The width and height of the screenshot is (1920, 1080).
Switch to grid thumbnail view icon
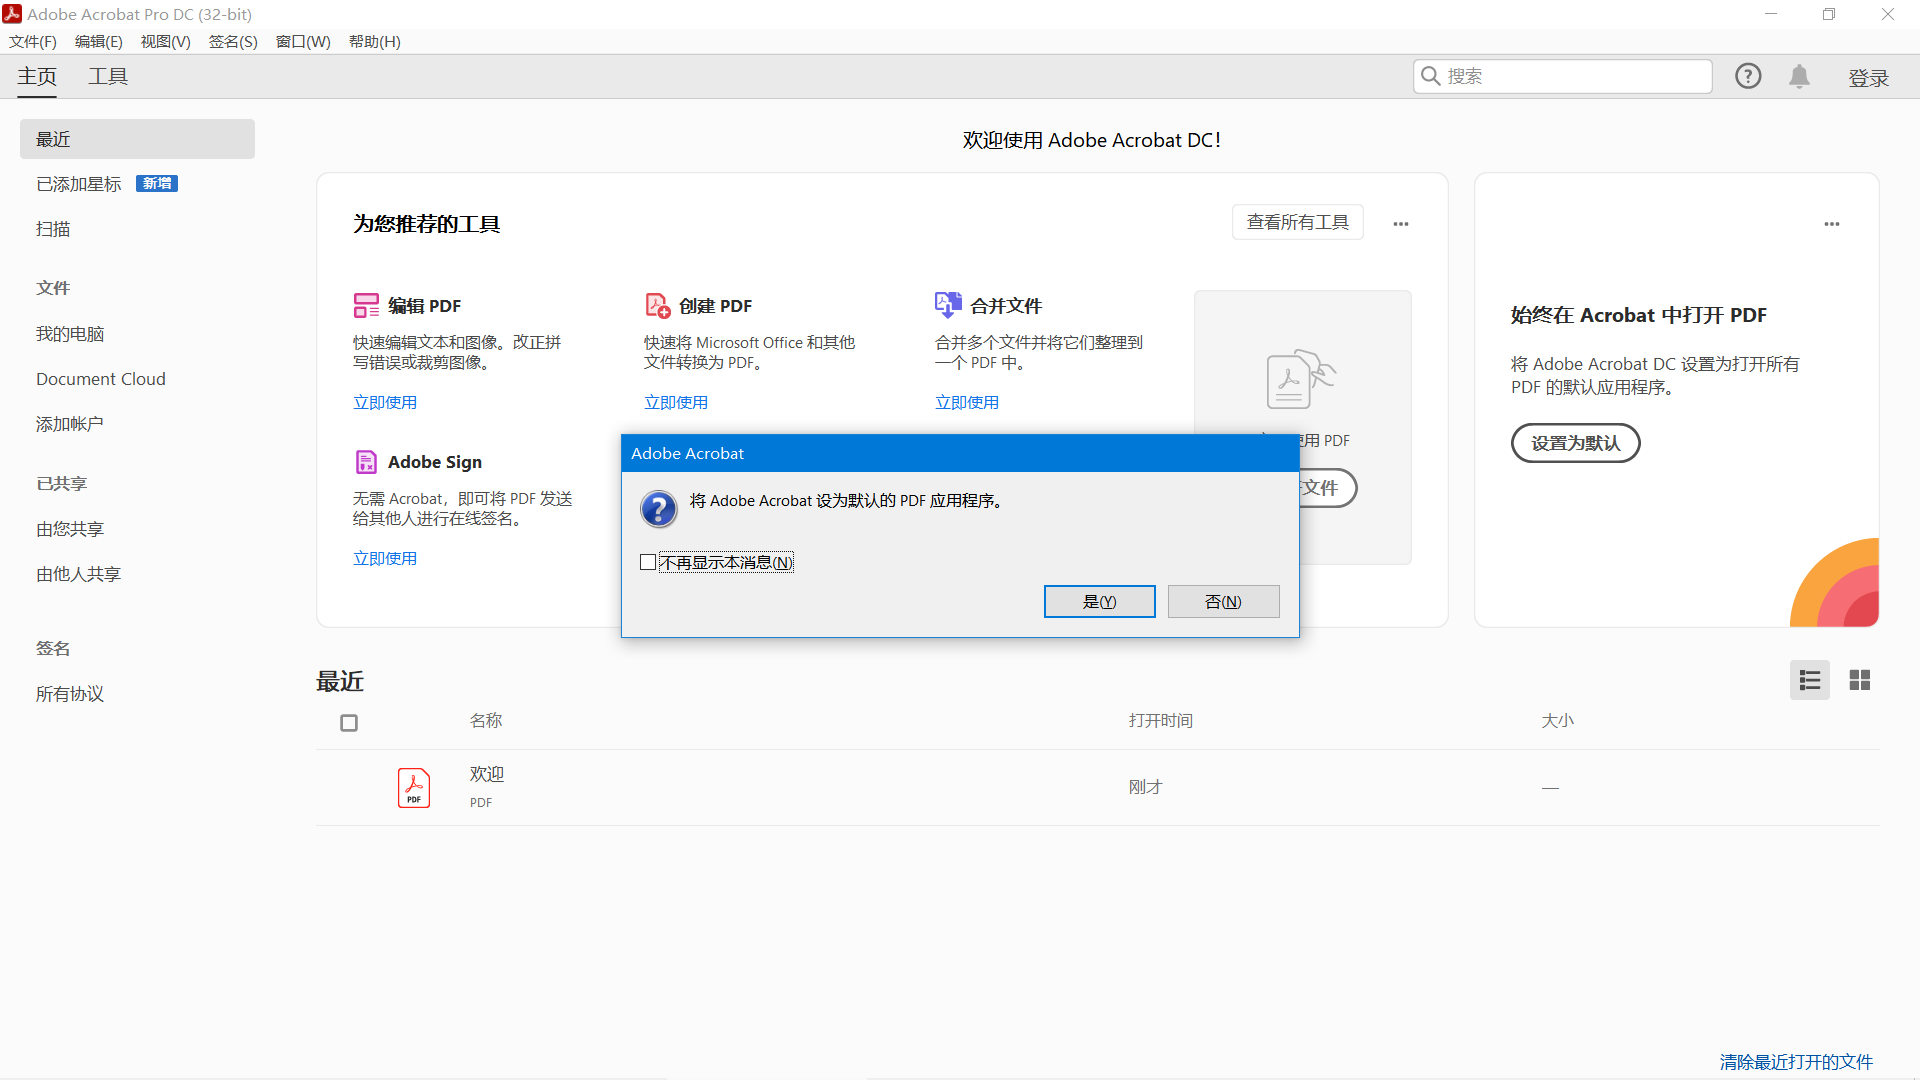(1860, 680)
